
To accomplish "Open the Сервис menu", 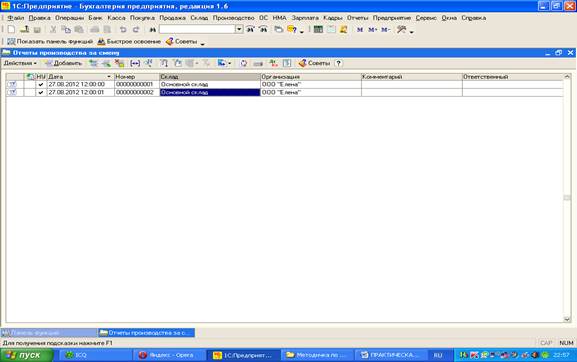I will pyautogui.click(x=426, y=18).
